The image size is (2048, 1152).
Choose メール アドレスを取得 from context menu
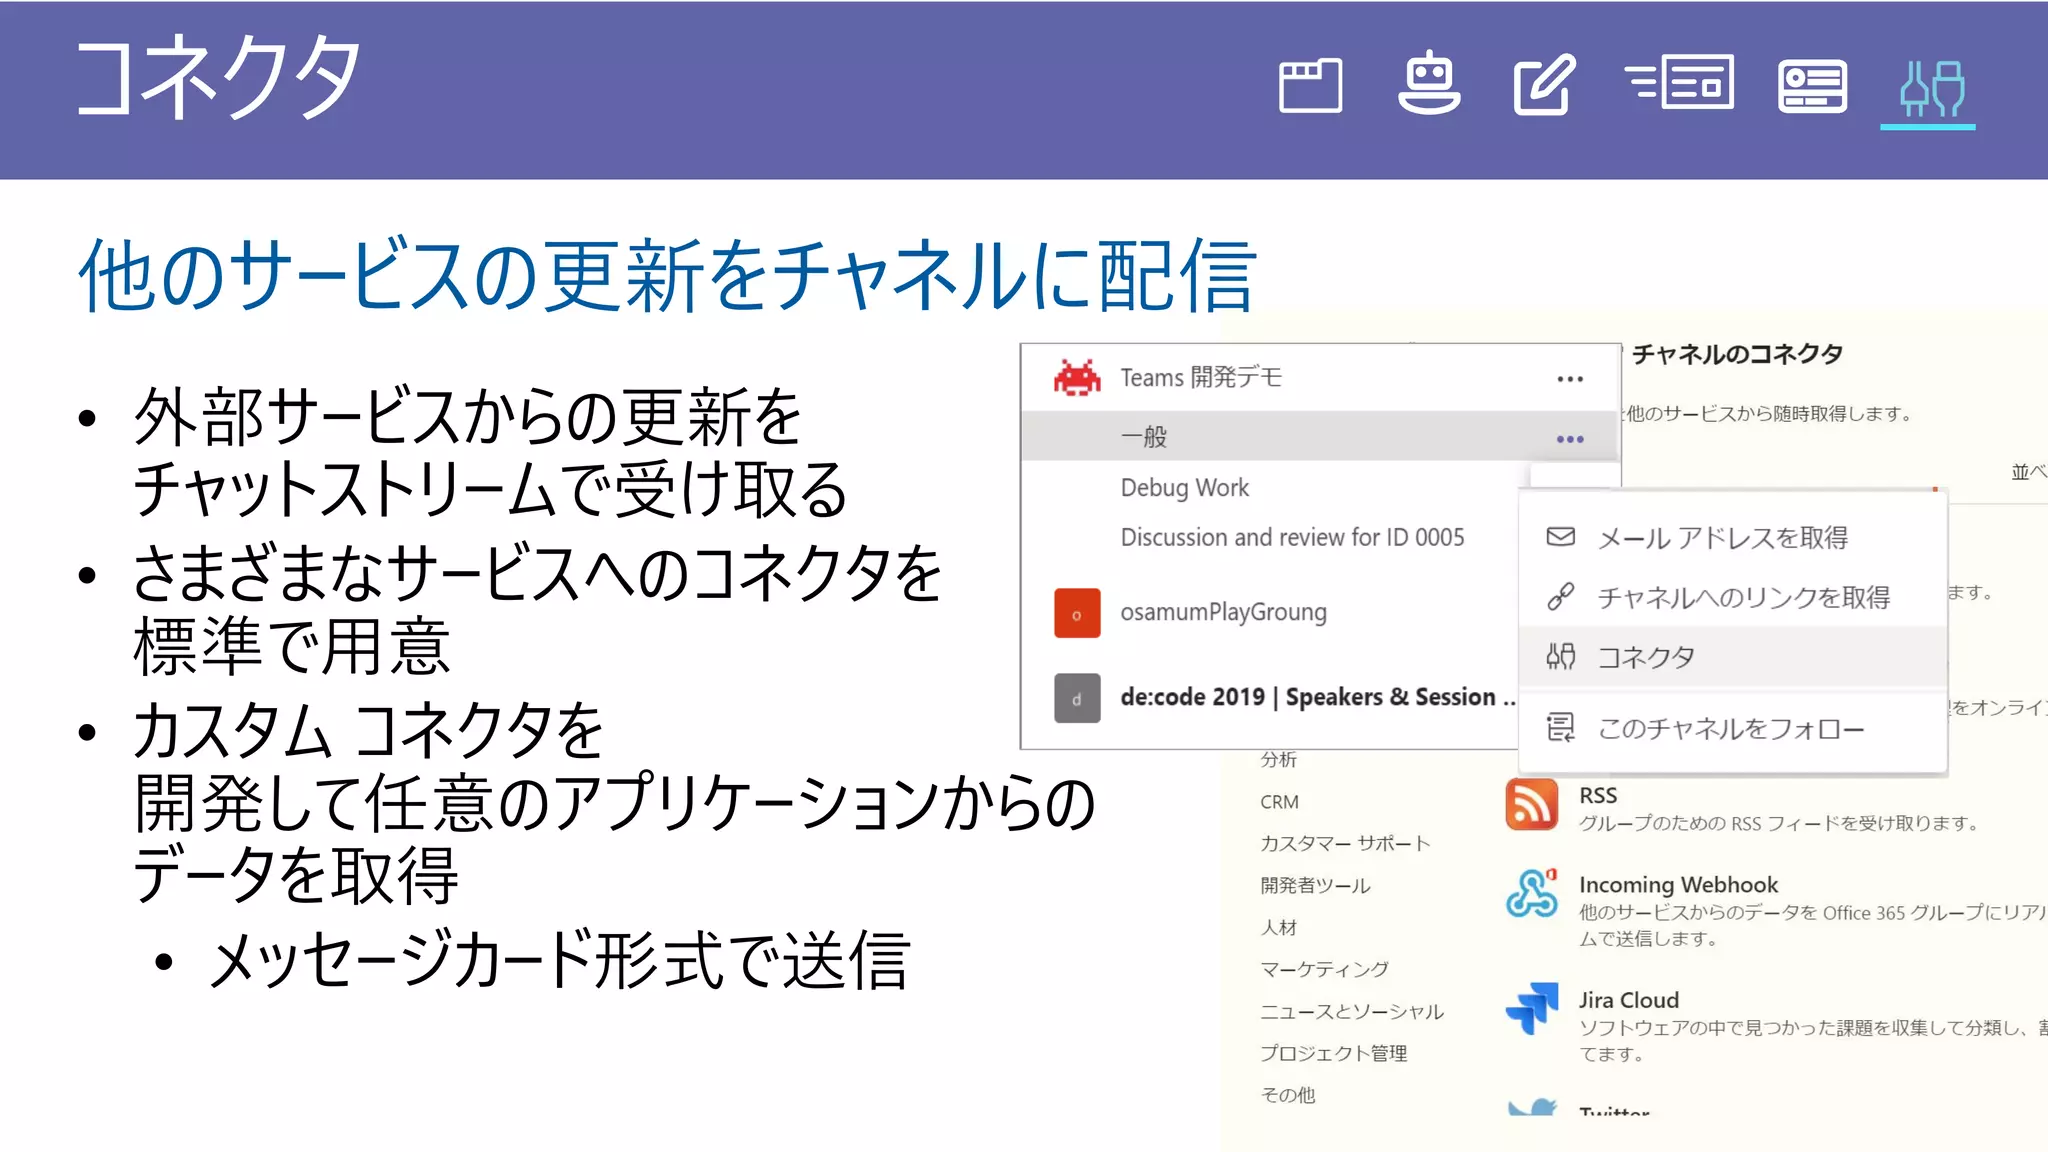[x=1733, y=537]
